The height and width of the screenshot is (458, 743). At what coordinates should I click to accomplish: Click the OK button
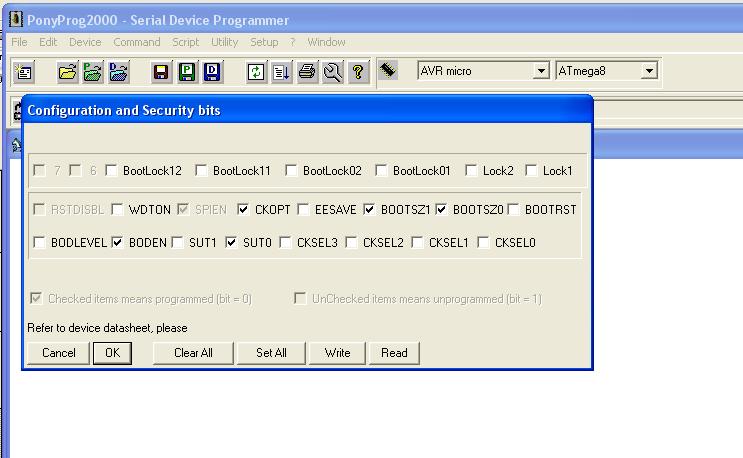[x=112, y=353]
